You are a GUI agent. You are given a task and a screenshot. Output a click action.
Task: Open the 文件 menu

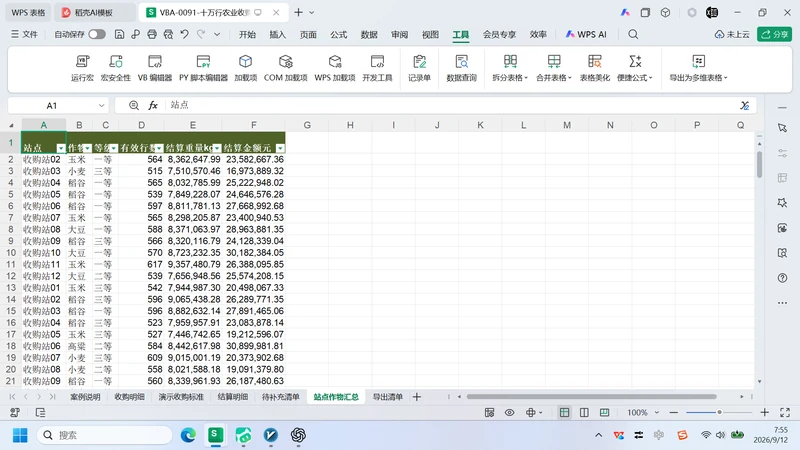click(x=24, y=34)
